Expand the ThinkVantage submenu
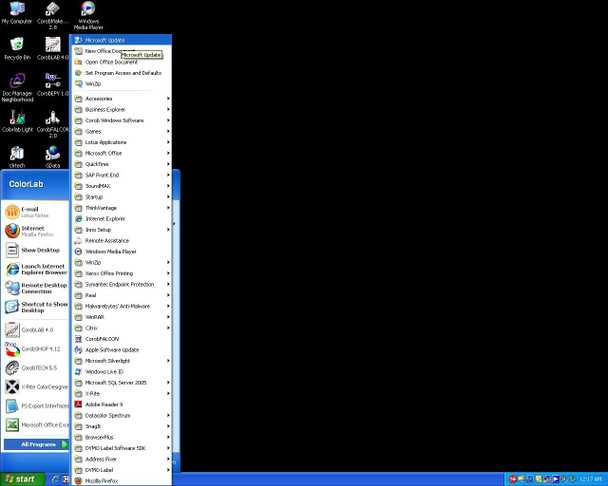The height and width of the screenshot is (486, 608). [121, 208]
